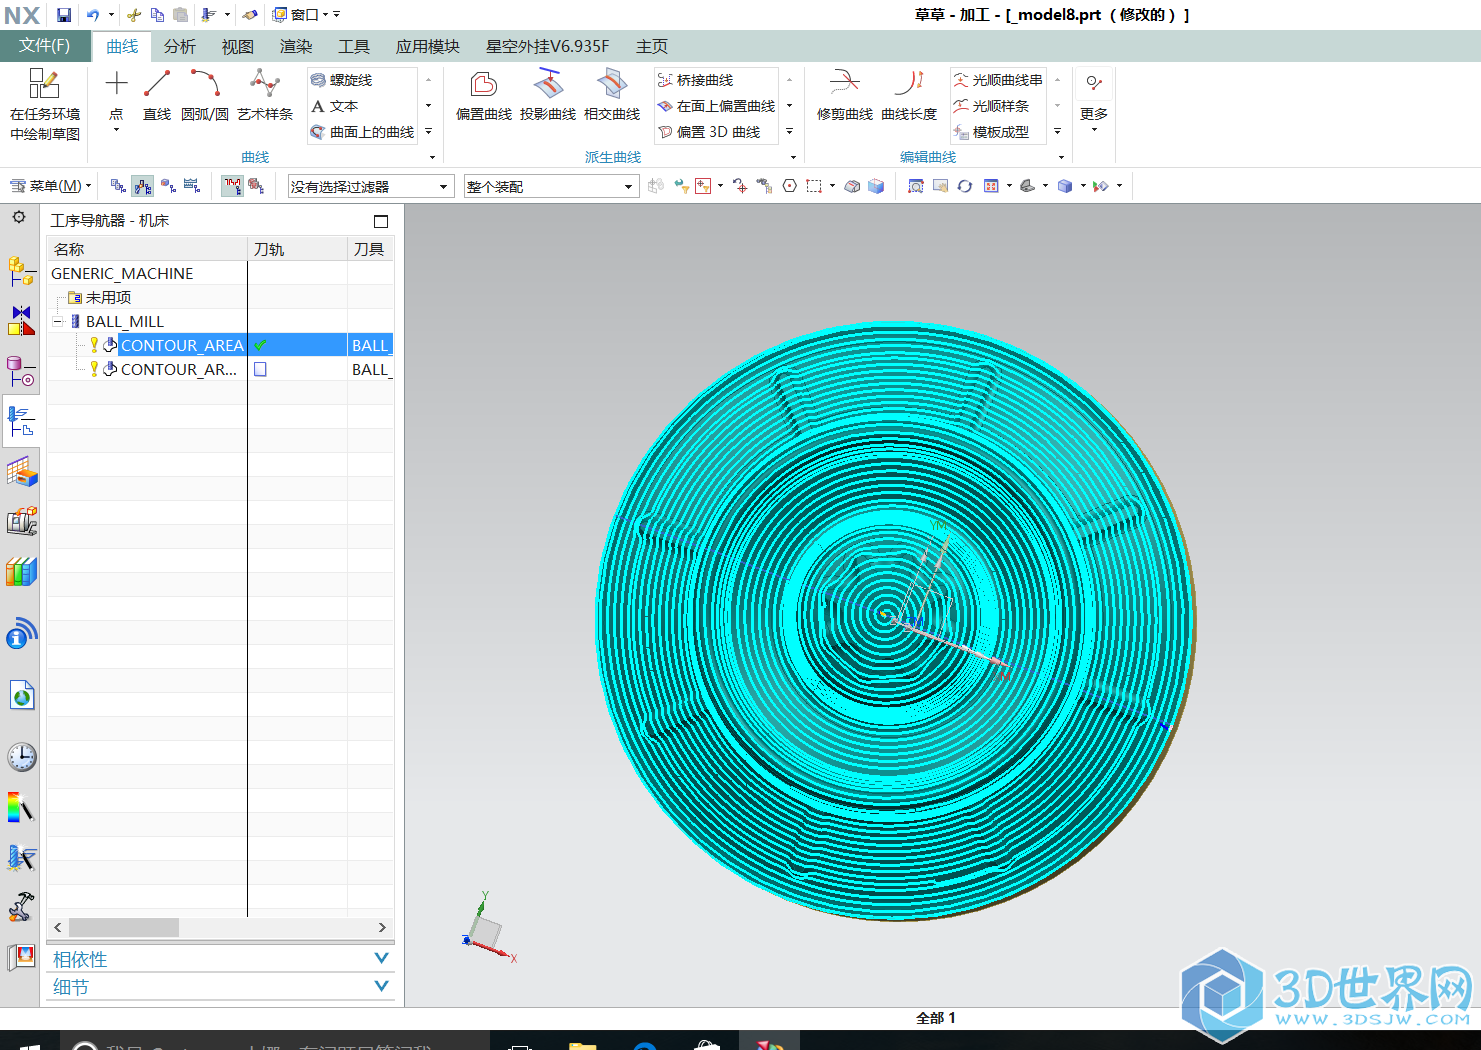Toggle tool path checkbox for second CONTOUR_AR... row
This screenshot has height=1050, width=1481.
pos(260,369)
